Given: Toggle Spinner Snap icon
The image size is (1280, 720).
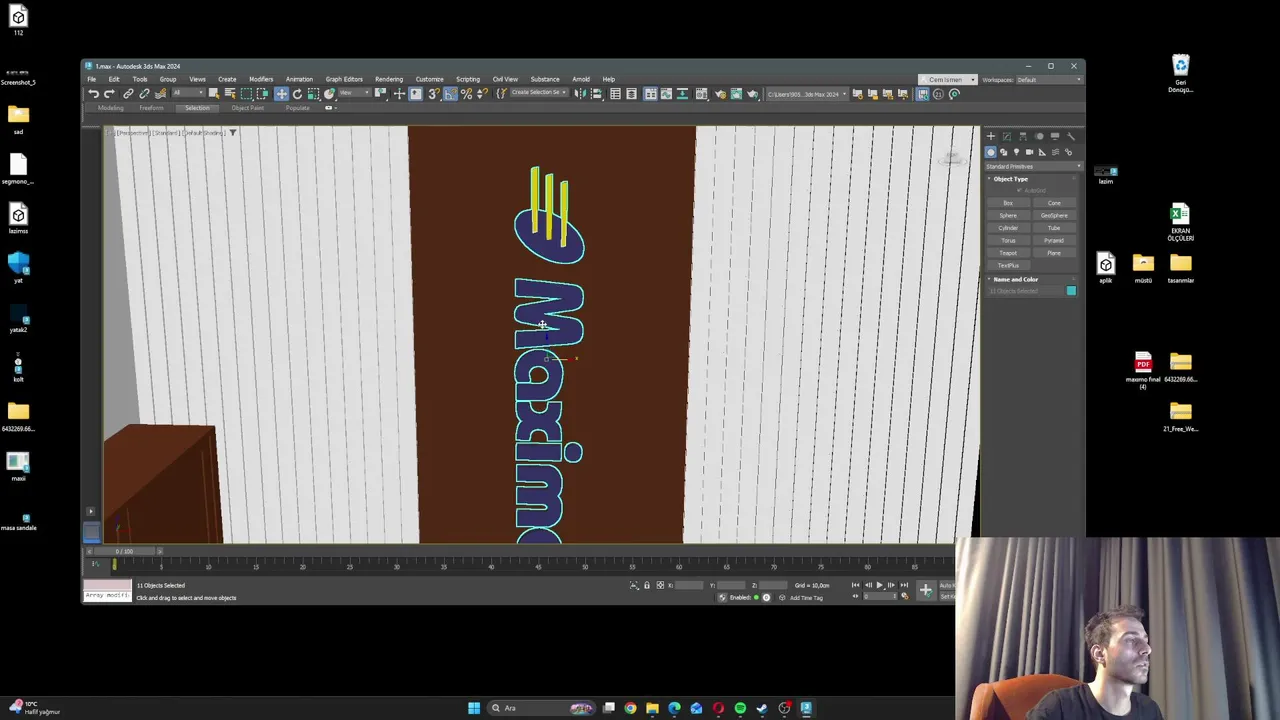Looking at the screenshot, I should pos(482,94).
